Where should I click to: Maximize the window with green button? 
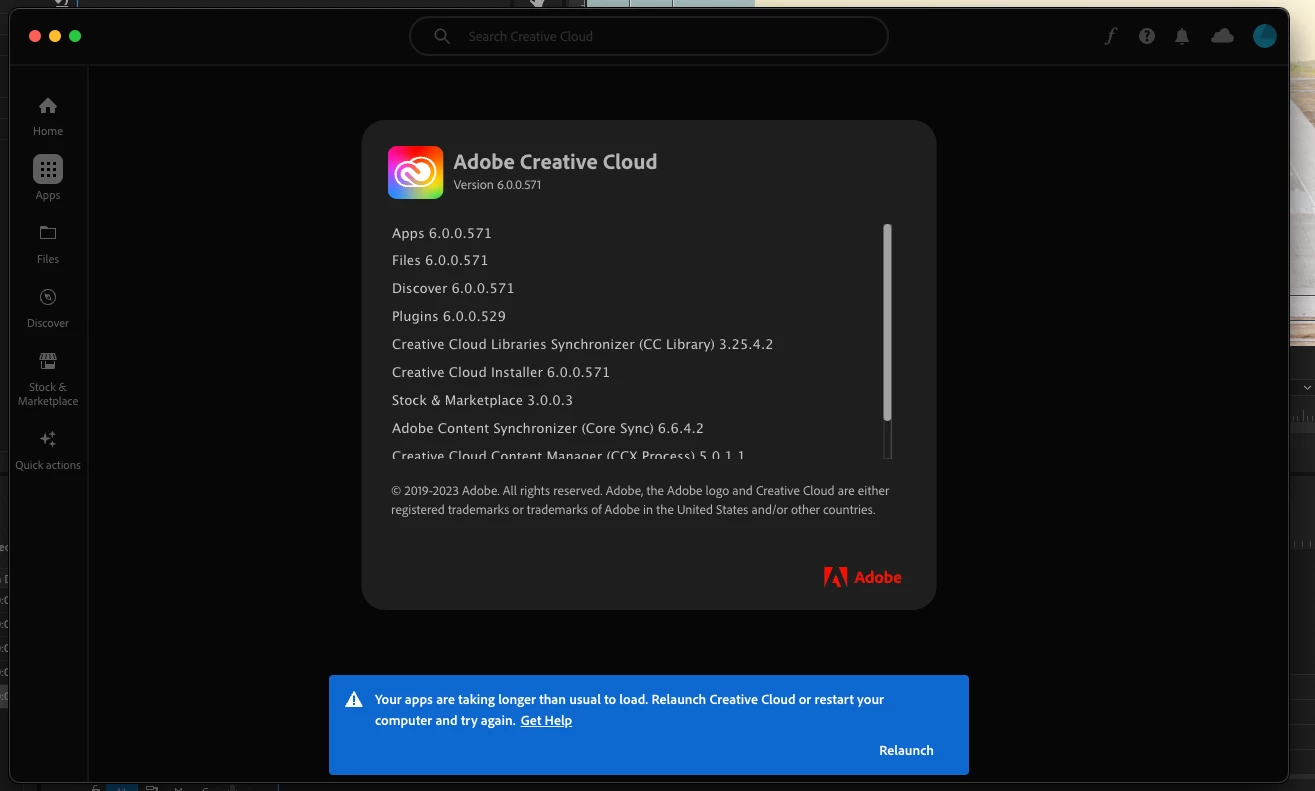tap(75, 36)
